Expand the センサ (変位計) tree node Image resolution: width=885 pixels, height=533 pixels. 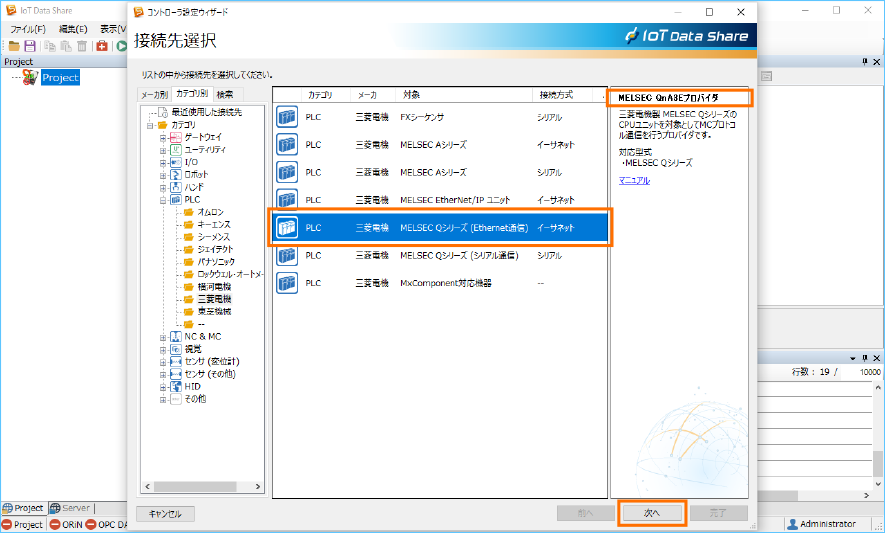pyautogui.click(x=163, y=362)
